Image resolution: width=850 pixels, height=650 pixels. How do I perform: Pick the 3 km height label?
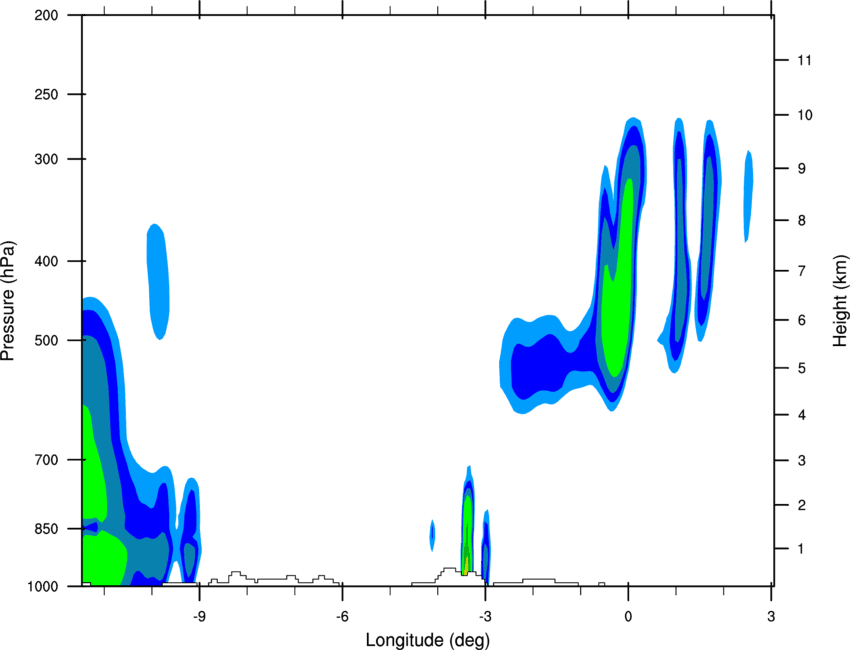[x=801, y=461]
